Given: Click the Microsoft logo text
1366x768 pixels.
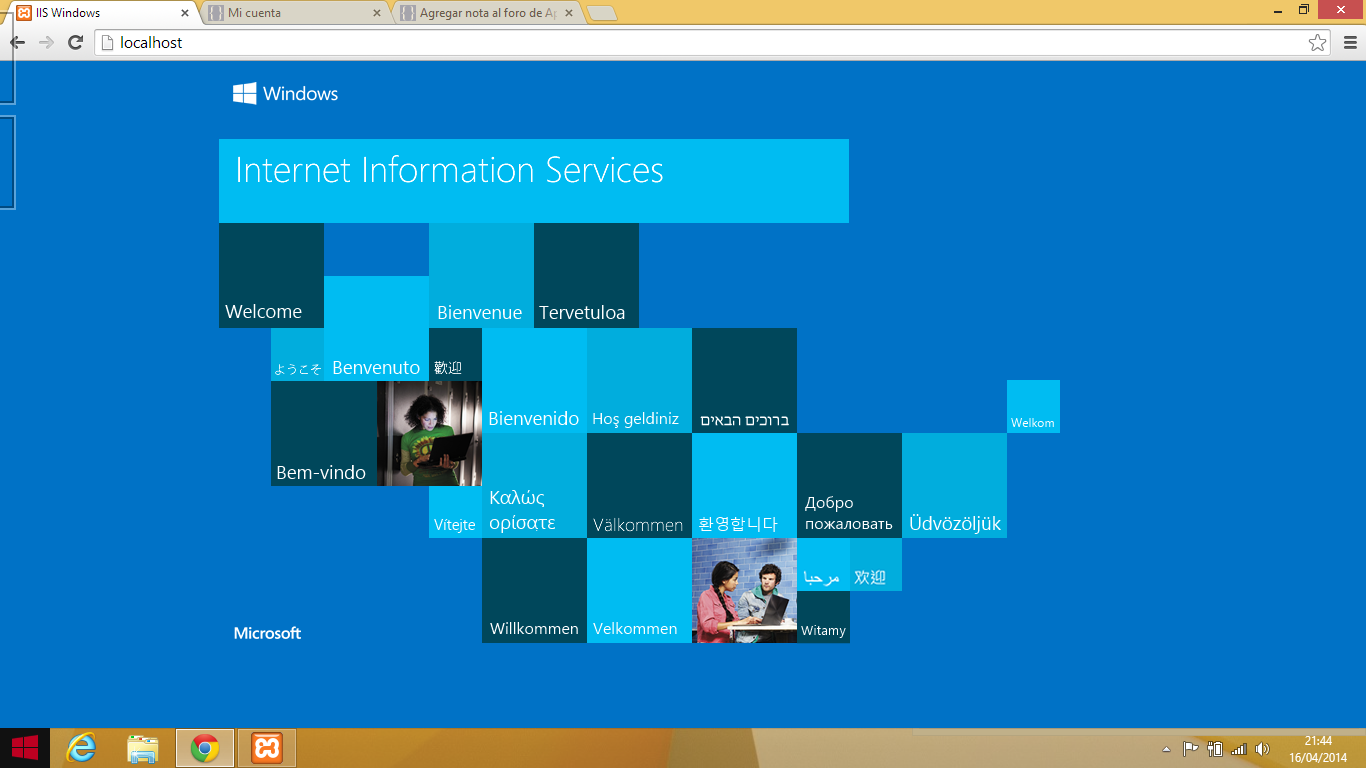Looking at the screenshot, I should coord(267,633).
